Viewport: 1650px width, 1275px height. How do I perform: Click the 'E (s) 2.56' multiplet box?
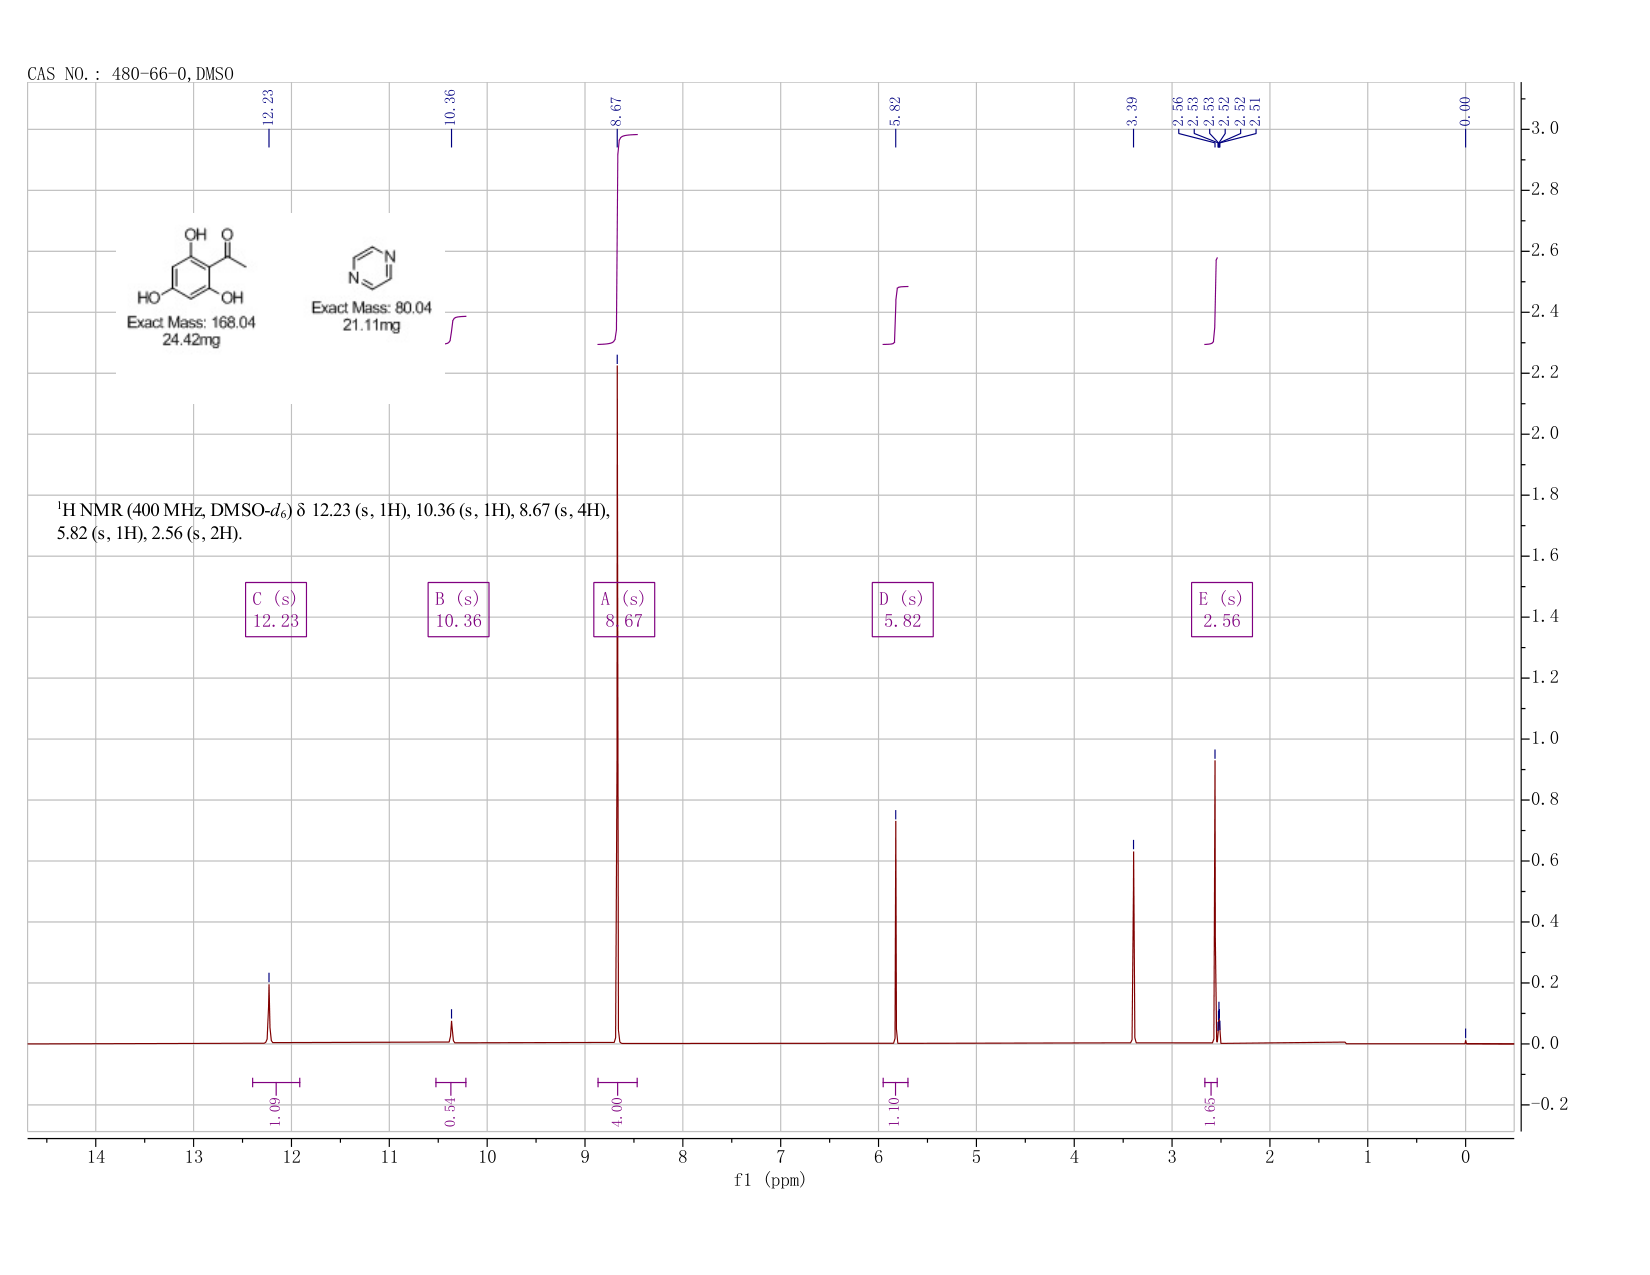click(1222, 610)
